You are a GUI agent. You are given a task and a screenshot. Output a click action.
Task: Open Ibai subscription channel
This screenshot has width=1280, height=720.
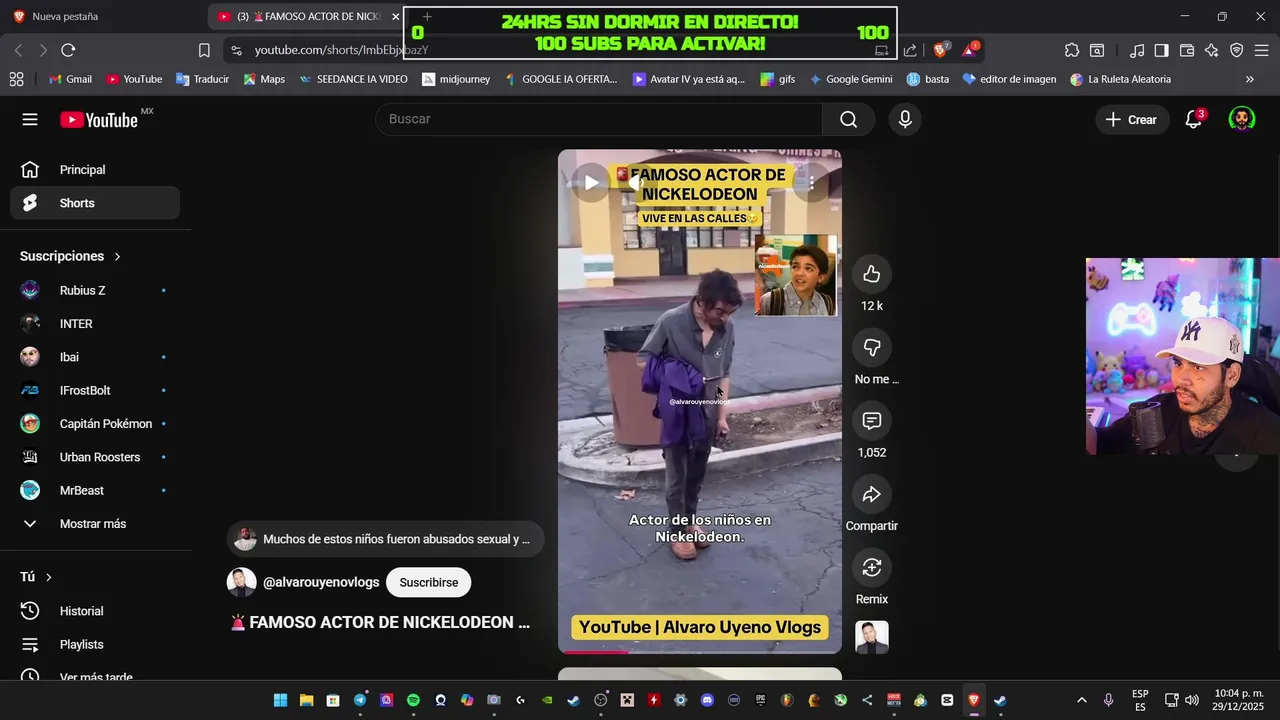[x=95, y=357]
